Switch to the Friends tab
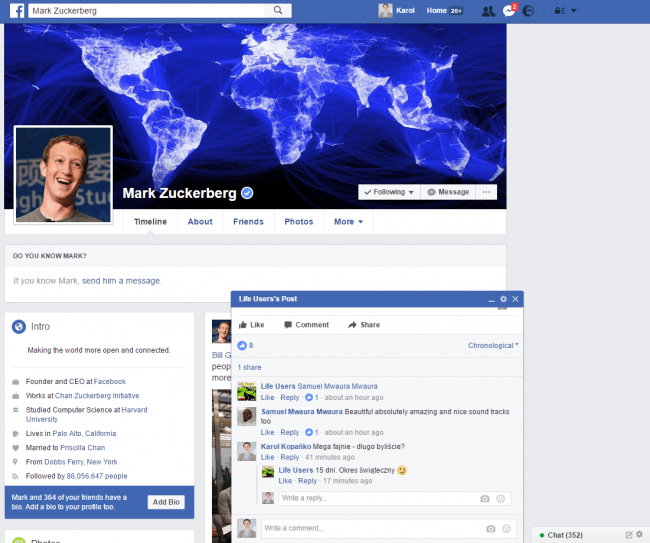Screen dimensions: 650x543 (248, 222)
